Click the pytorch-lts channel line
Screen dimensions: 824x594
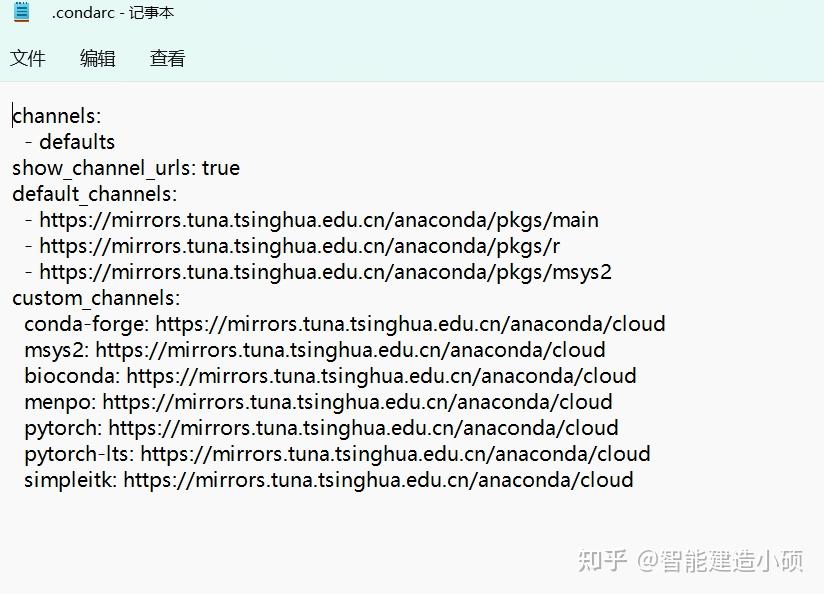tap(337, 454)
